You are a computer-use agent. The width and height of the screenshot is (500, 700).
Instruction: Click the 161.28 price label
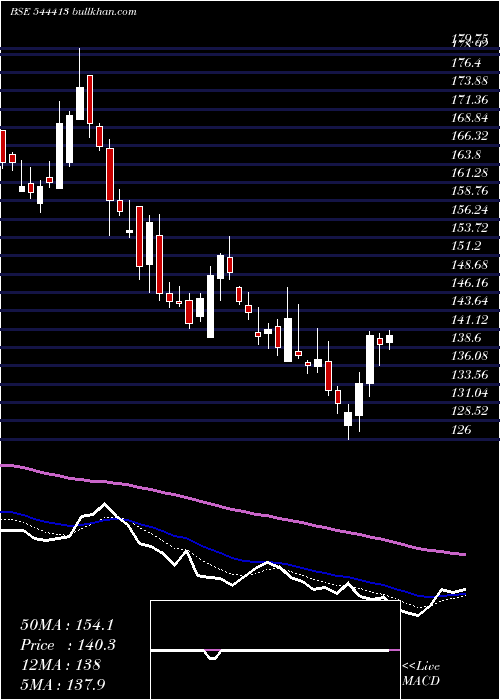coord(470,173)
